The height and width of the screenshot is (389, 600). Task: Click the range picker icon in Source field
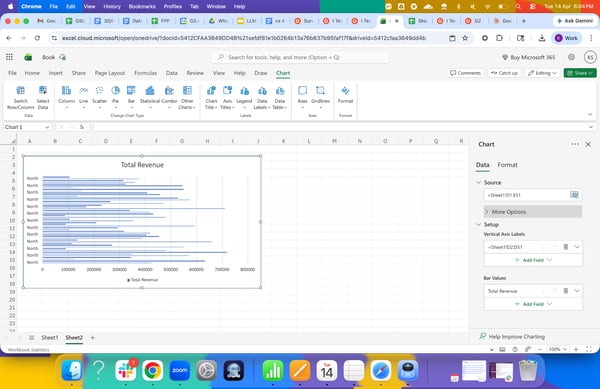click(x=574, y=195)
